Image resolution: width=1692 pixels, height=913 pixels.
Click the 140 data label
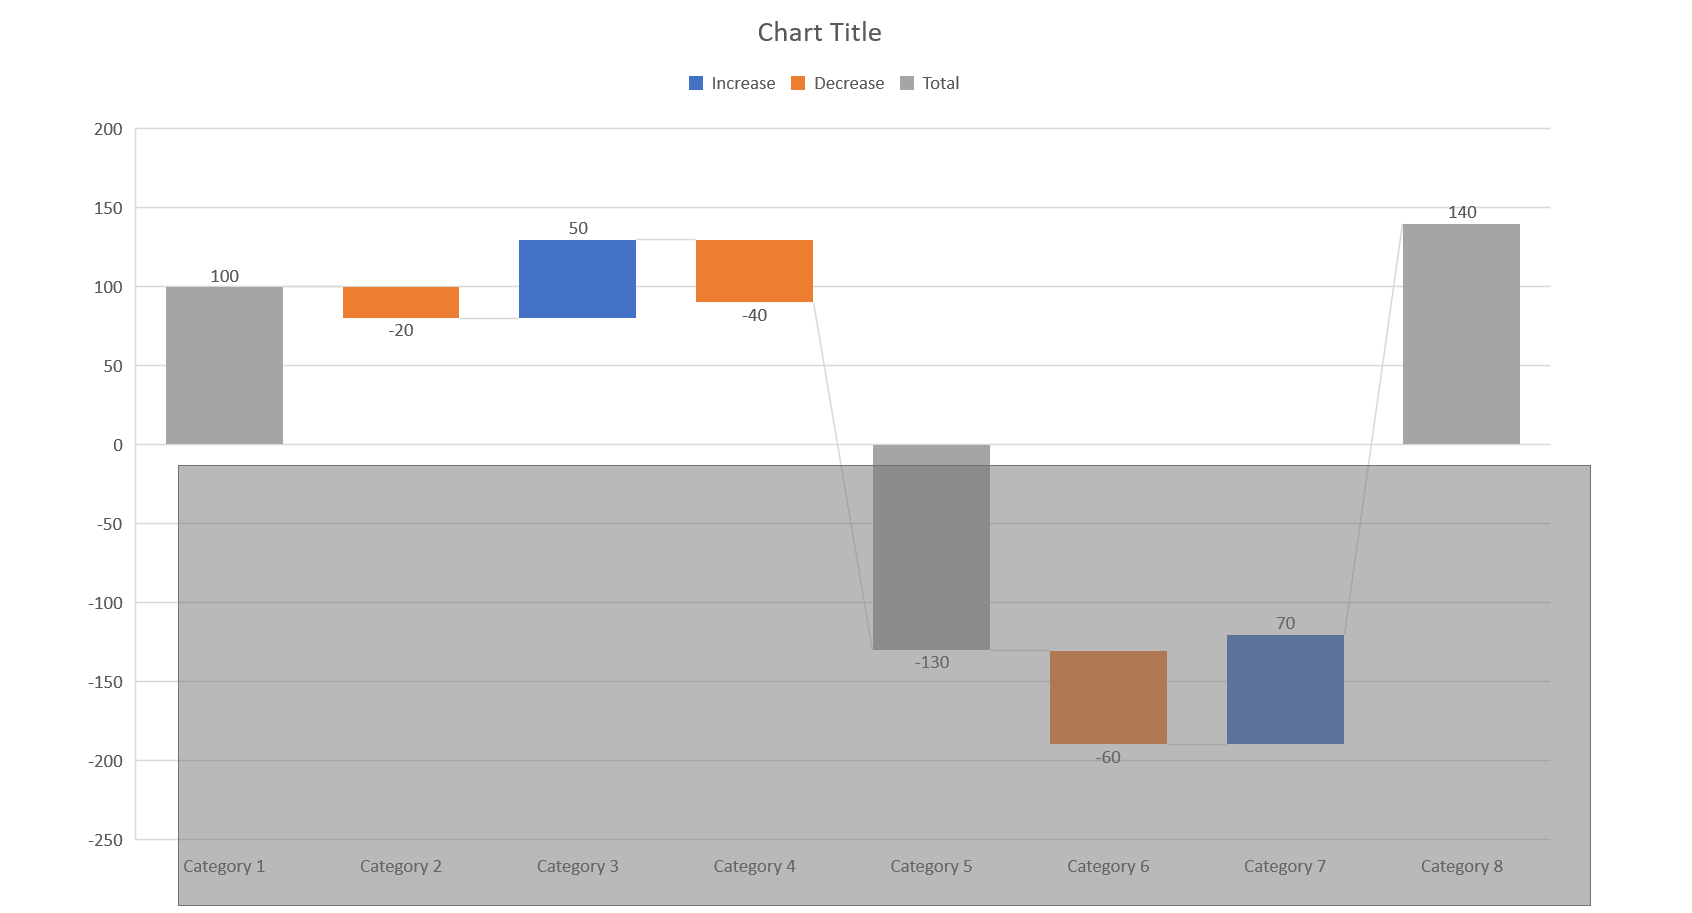[1462, 212]
